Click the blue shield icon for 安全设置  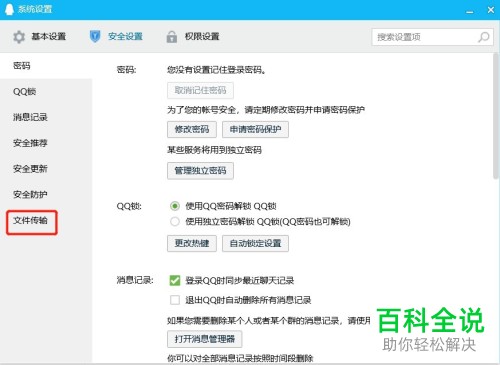95,36
